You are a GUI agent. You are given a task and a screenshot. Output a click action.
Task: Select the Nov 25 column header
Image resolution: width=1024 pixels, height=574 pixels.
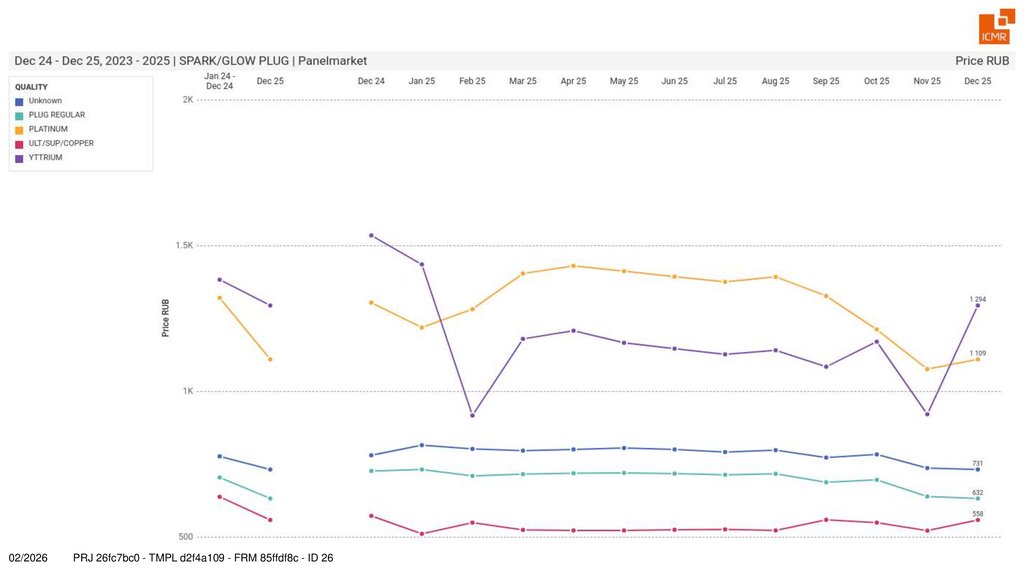(x=927, y=81)
